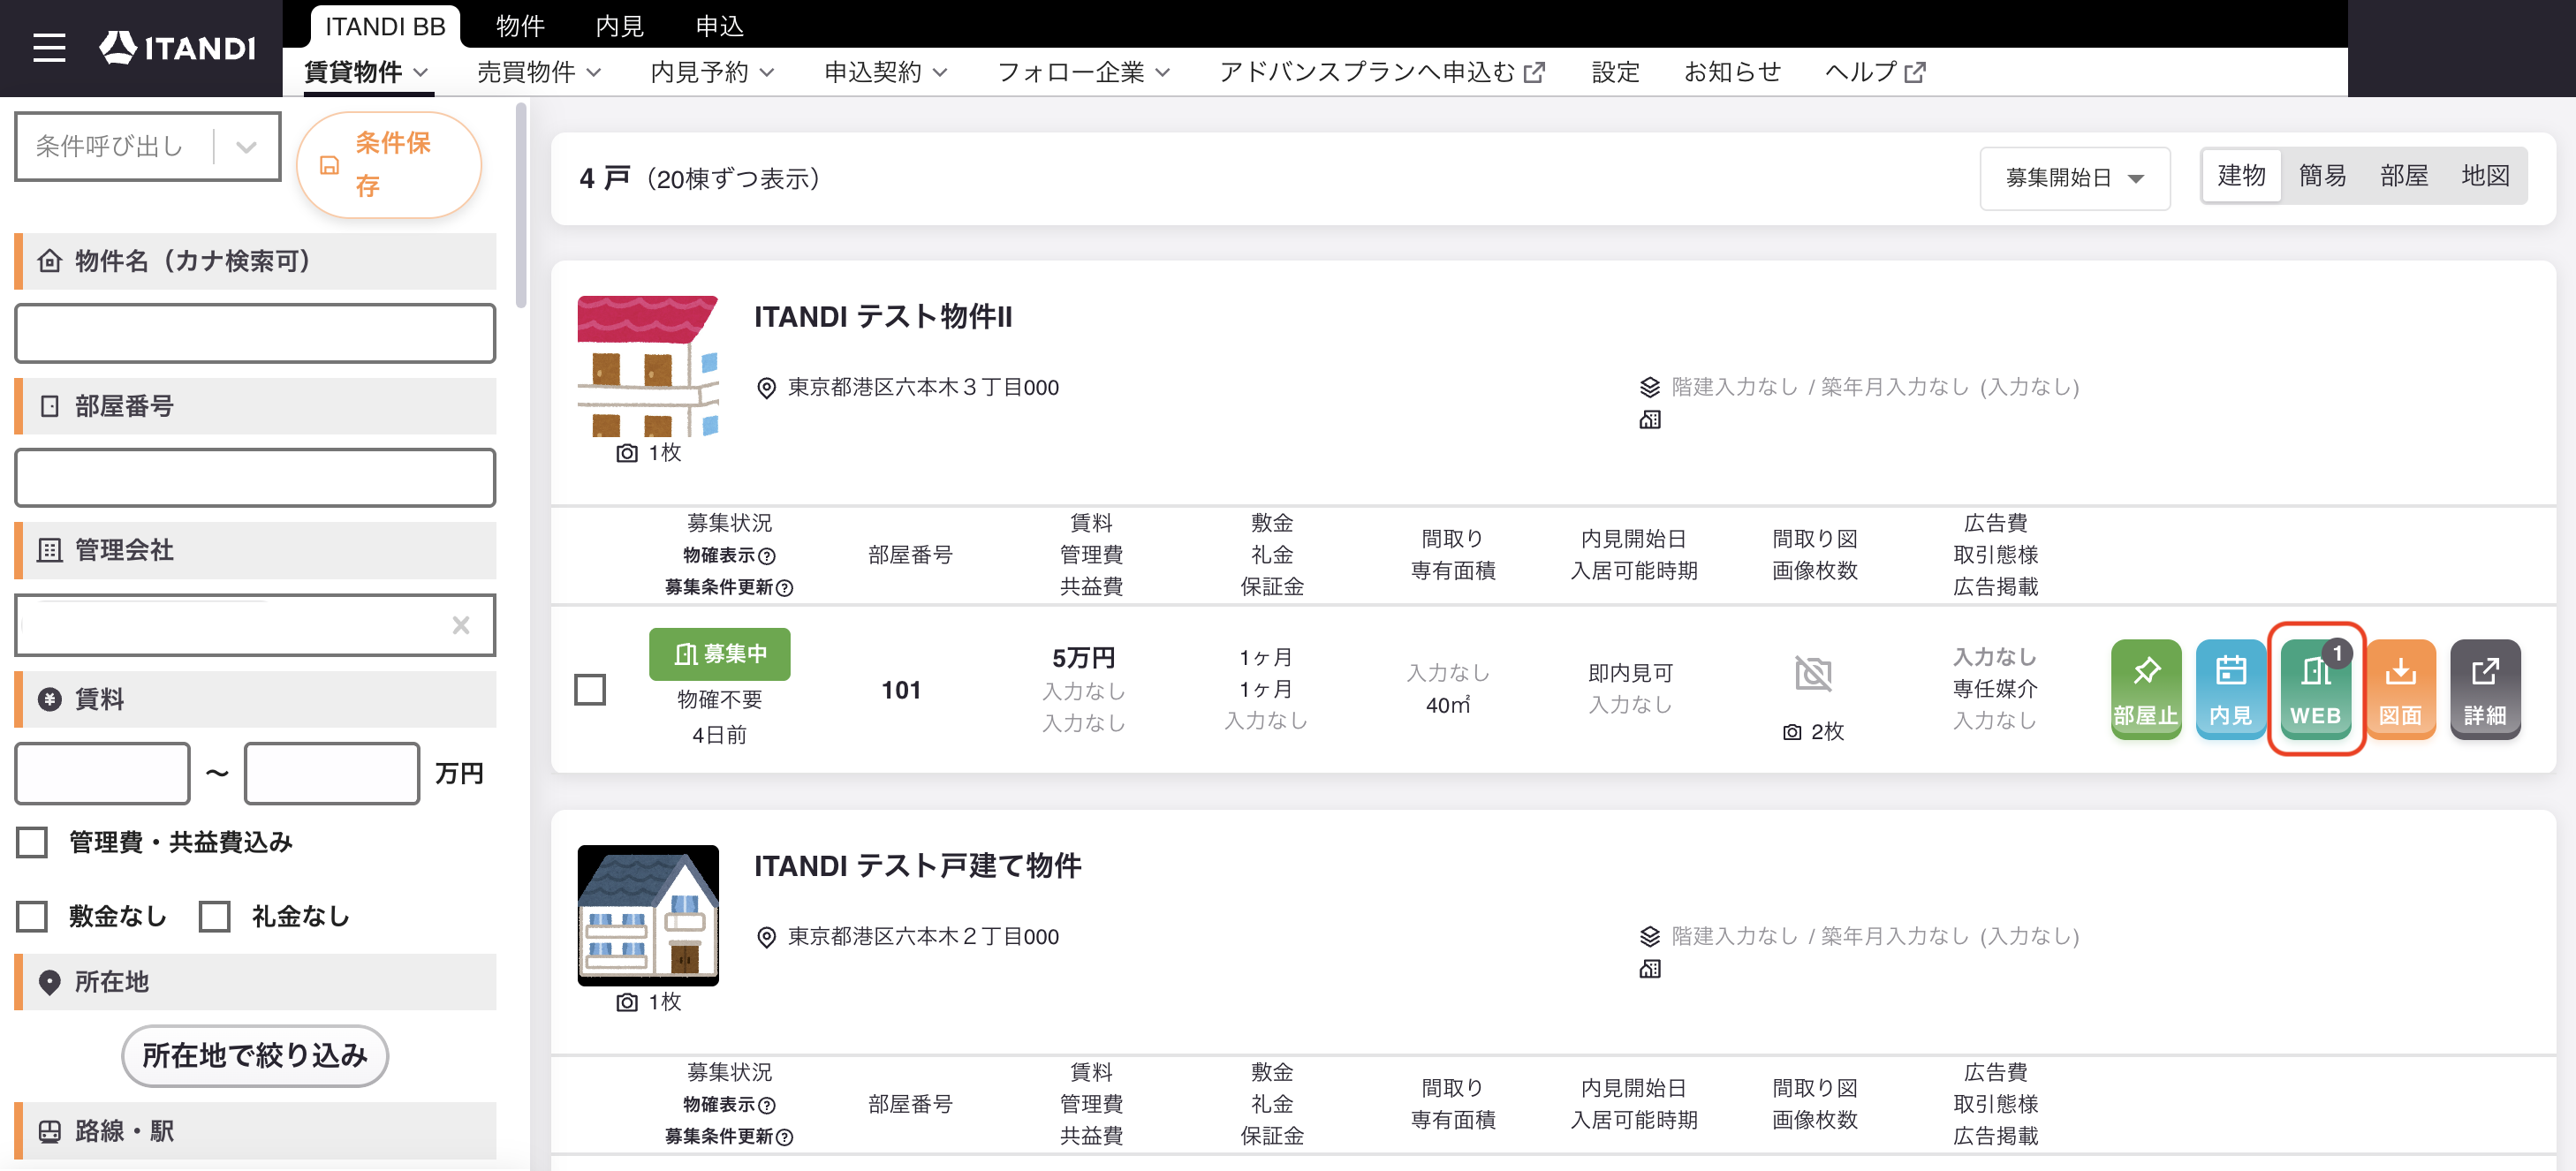Open the ITANDI テスト戸建て物件 title
This screenshot has width=2576, height=1171.
(x=917, y=866)
